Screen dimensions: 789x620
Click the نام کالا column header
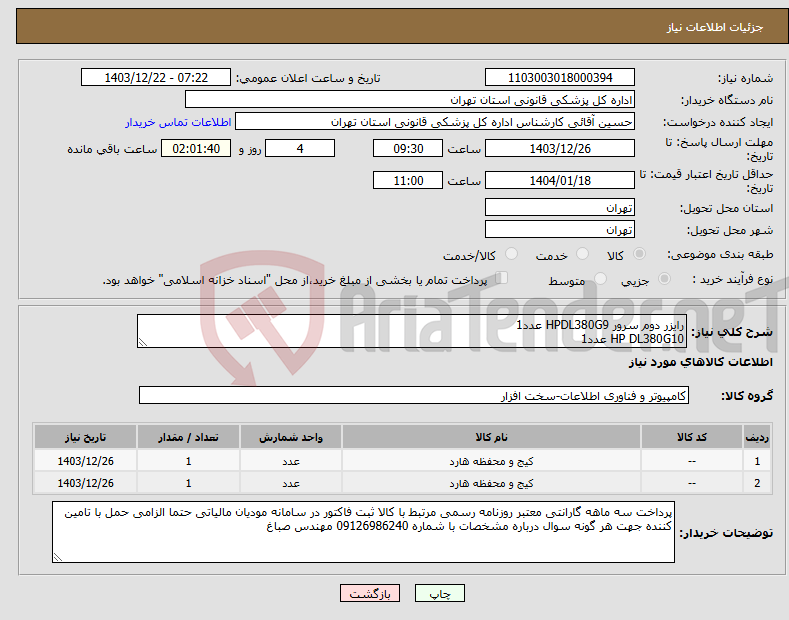click(491, 437)
